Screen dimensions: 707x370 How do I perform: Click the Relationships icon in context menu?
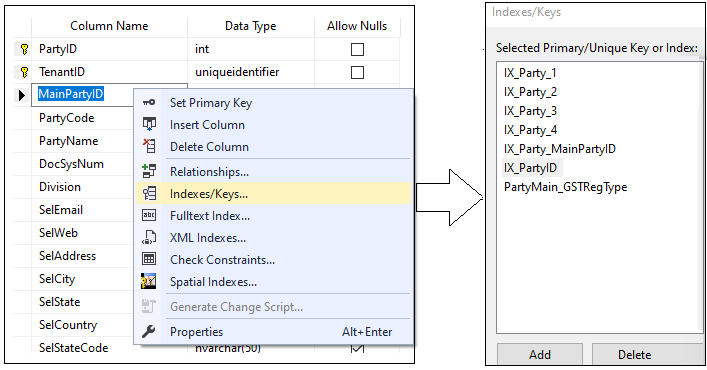(149, 171)
